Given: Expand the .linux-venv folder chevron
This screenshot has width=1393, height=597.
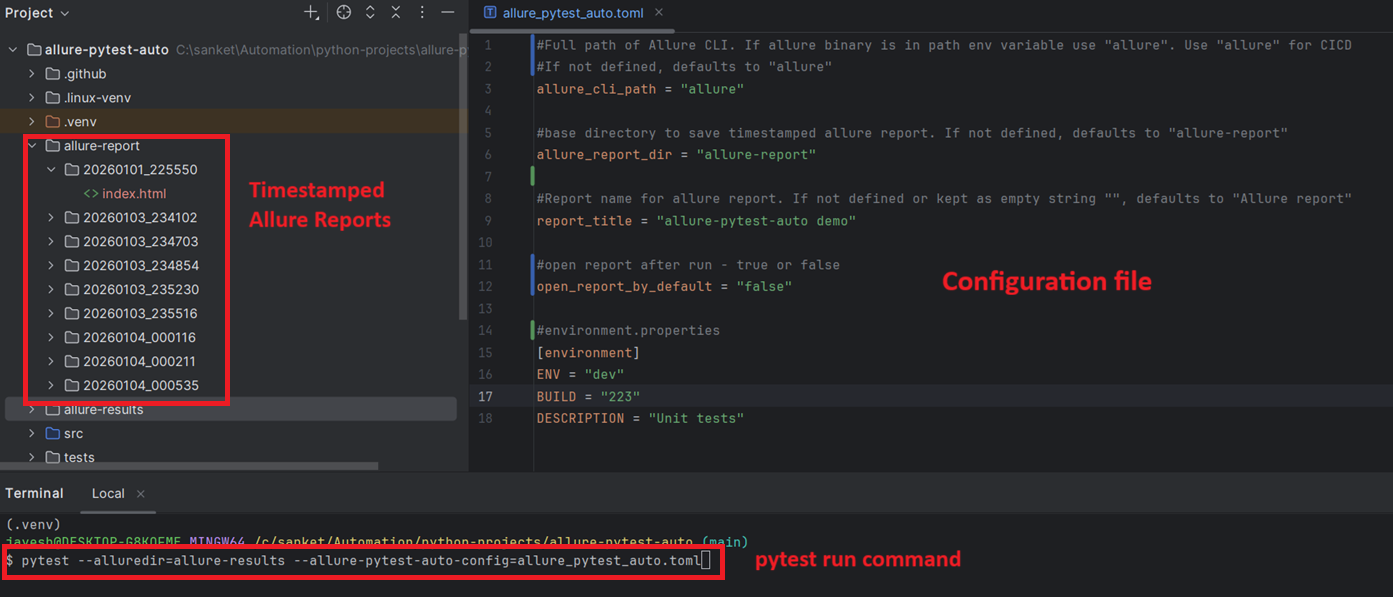Looking at the screenshot, I should pos(32,98).
